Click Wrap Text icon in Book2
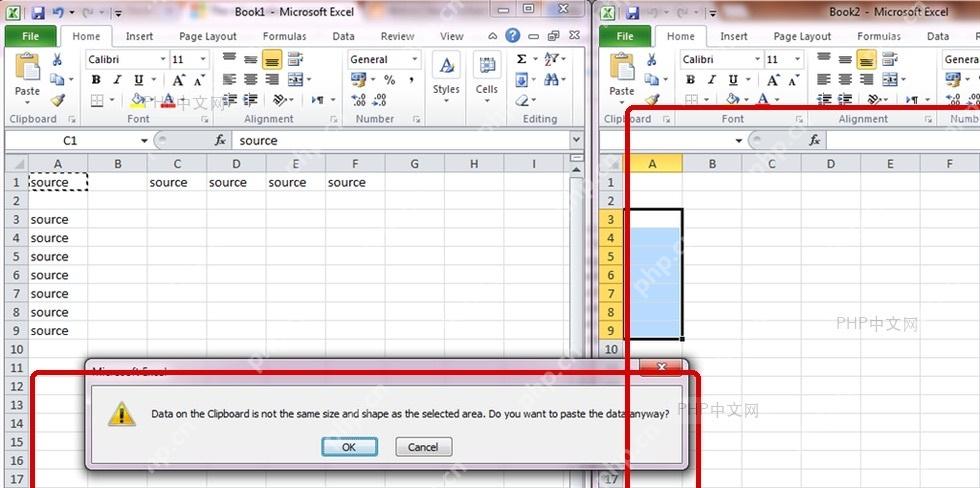 [889, 59]
